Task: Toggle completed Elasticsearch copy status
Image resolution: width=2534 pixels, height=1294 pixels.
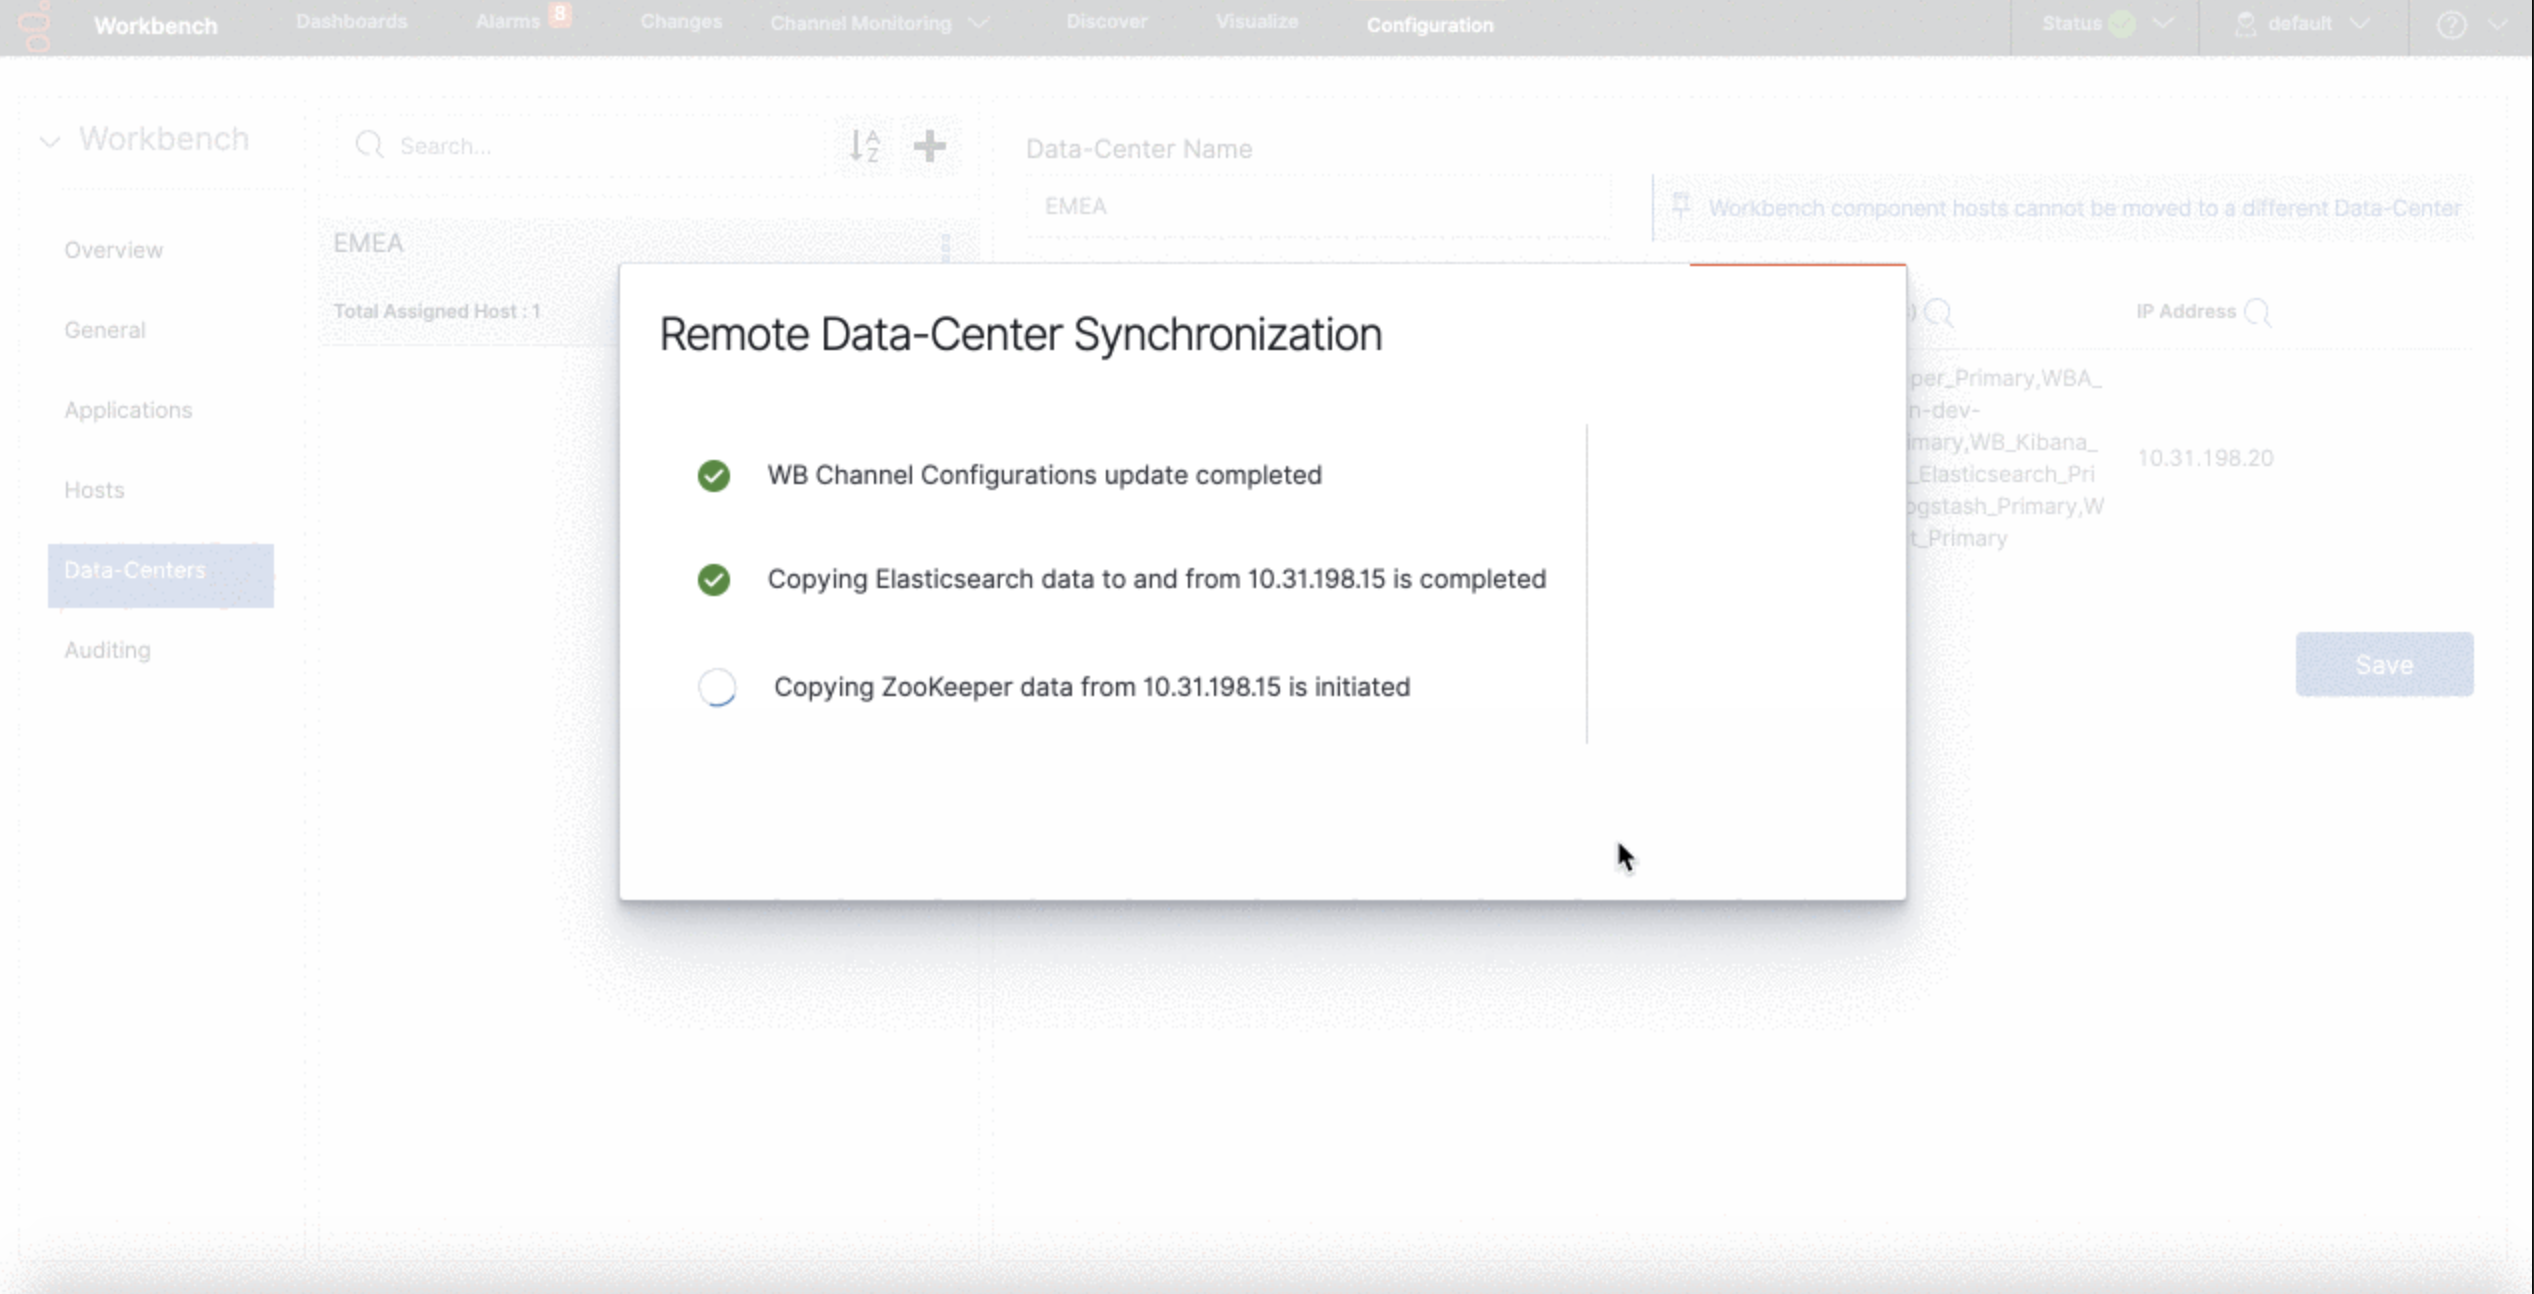Action: point(713,578)
